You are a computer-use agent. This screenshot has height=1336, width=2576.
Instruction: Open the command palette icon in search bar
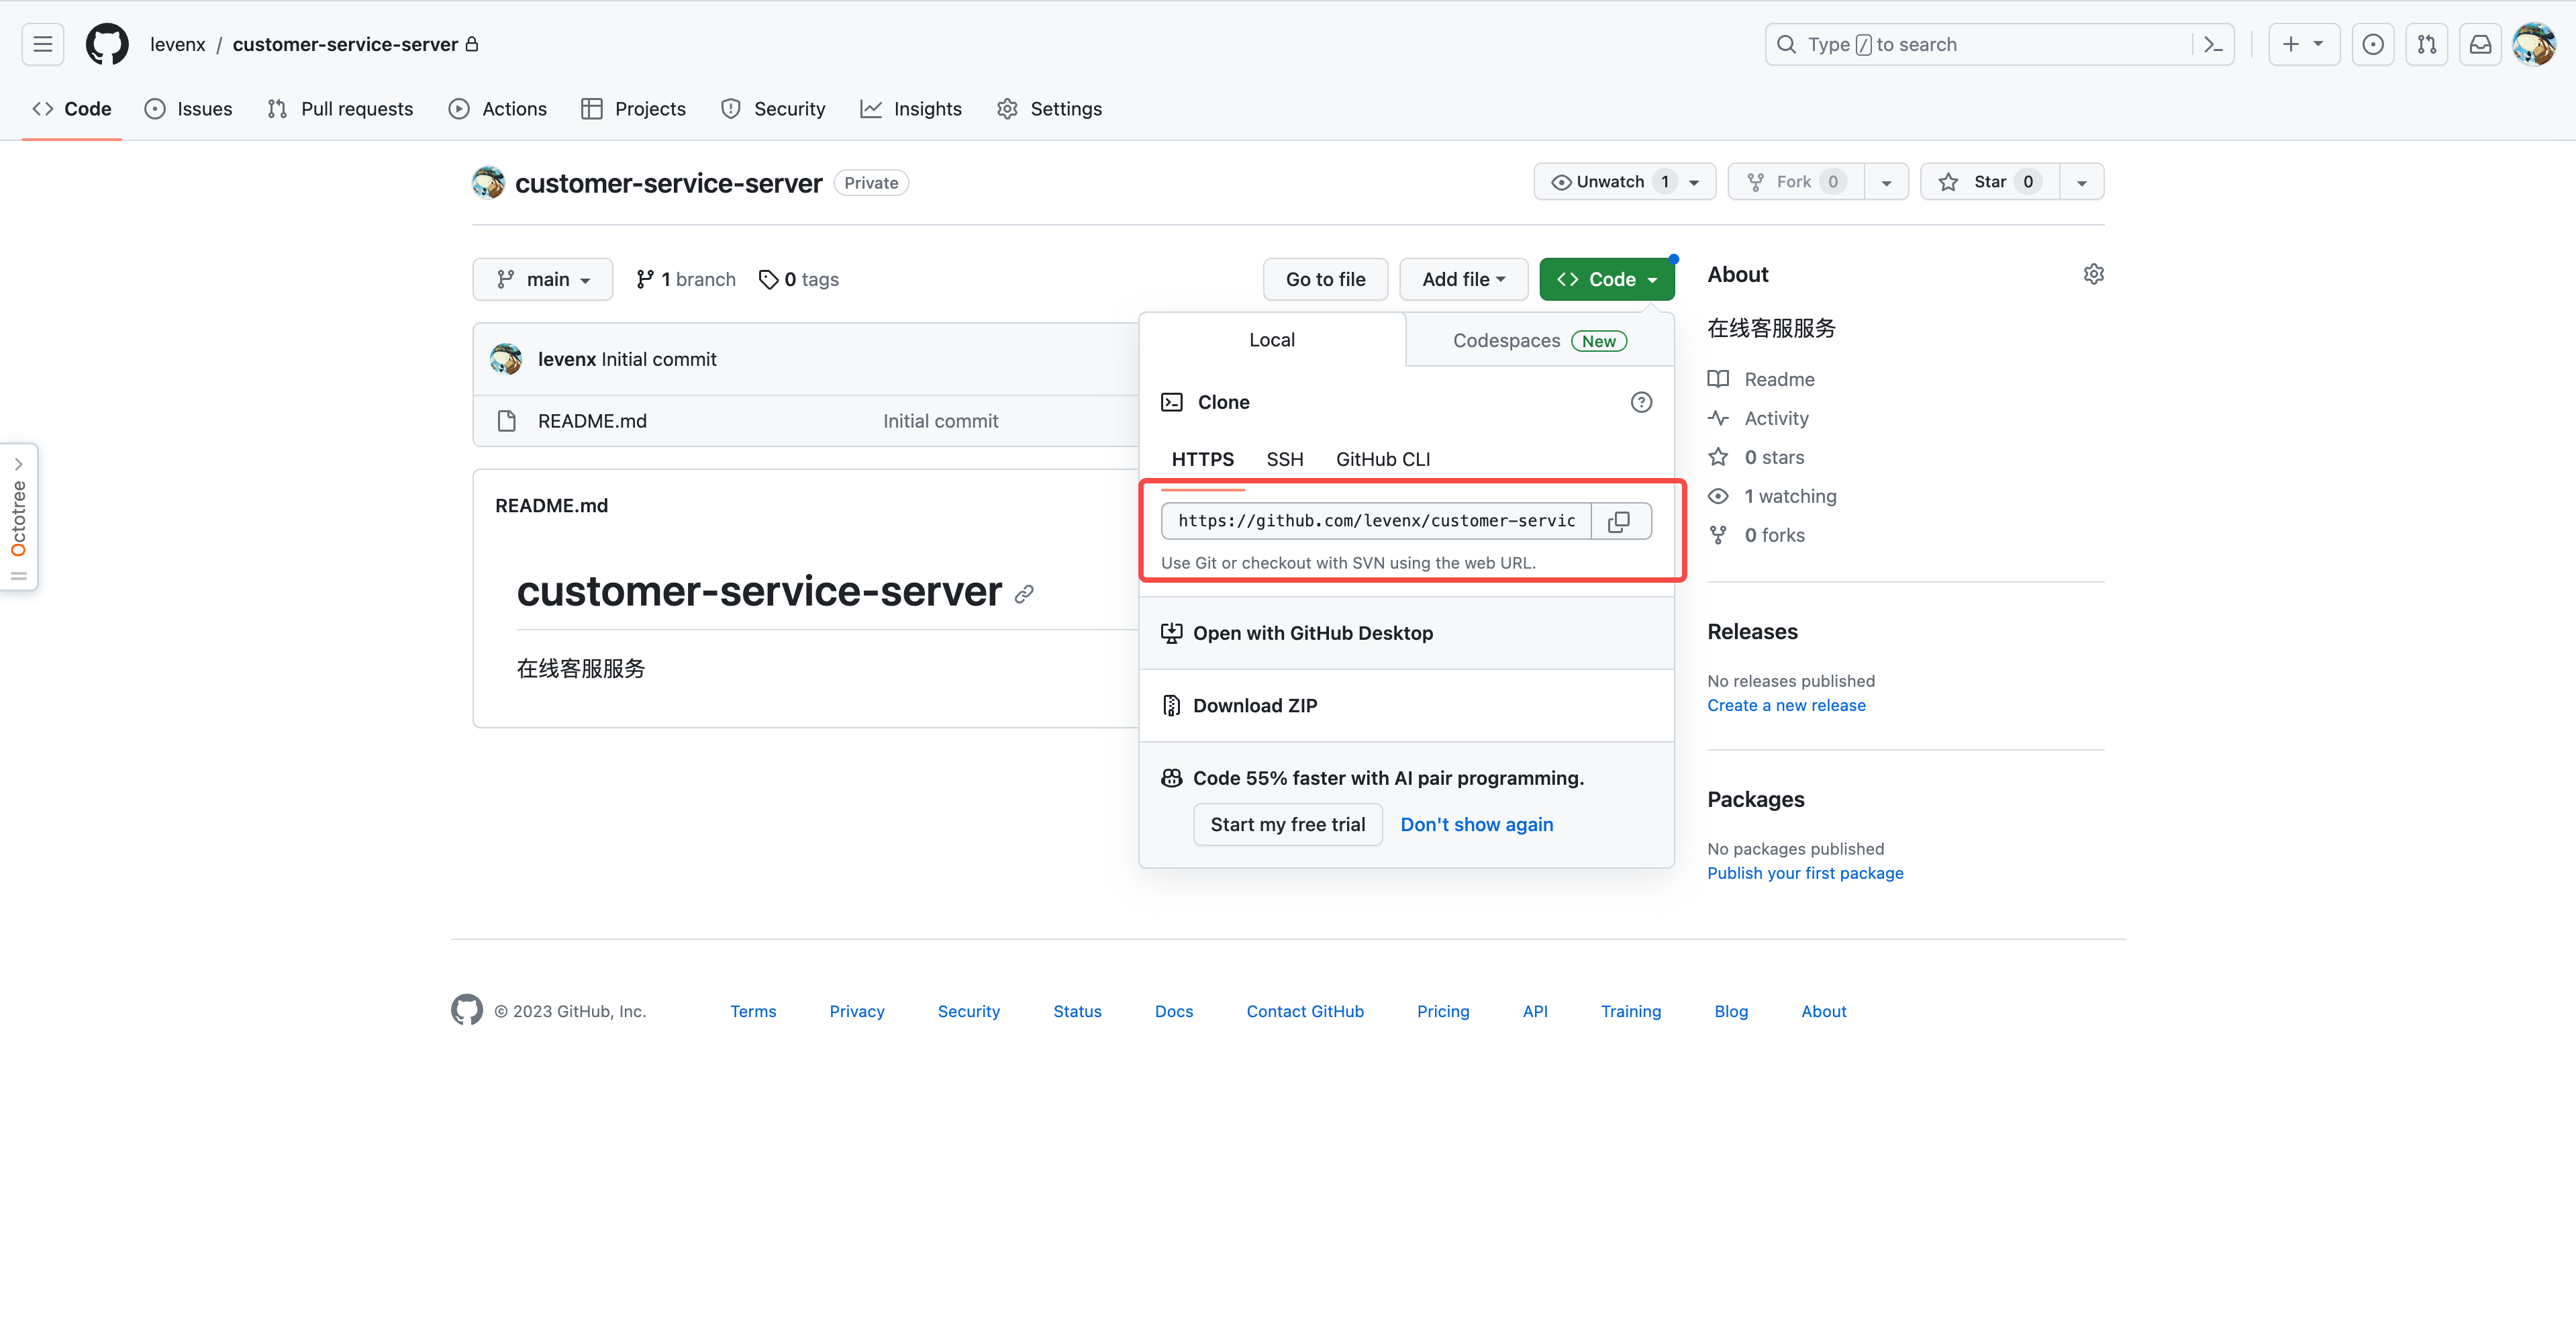pos(2213,44)
